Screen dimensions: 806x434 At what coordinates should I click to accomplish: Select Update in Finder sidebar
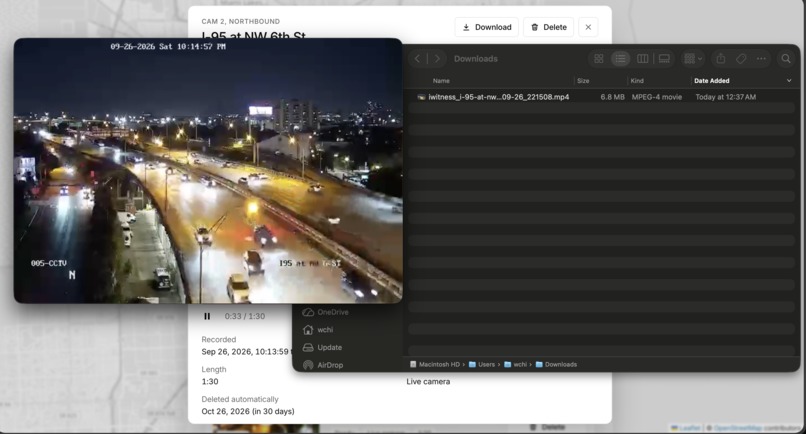tap(322, 347)
